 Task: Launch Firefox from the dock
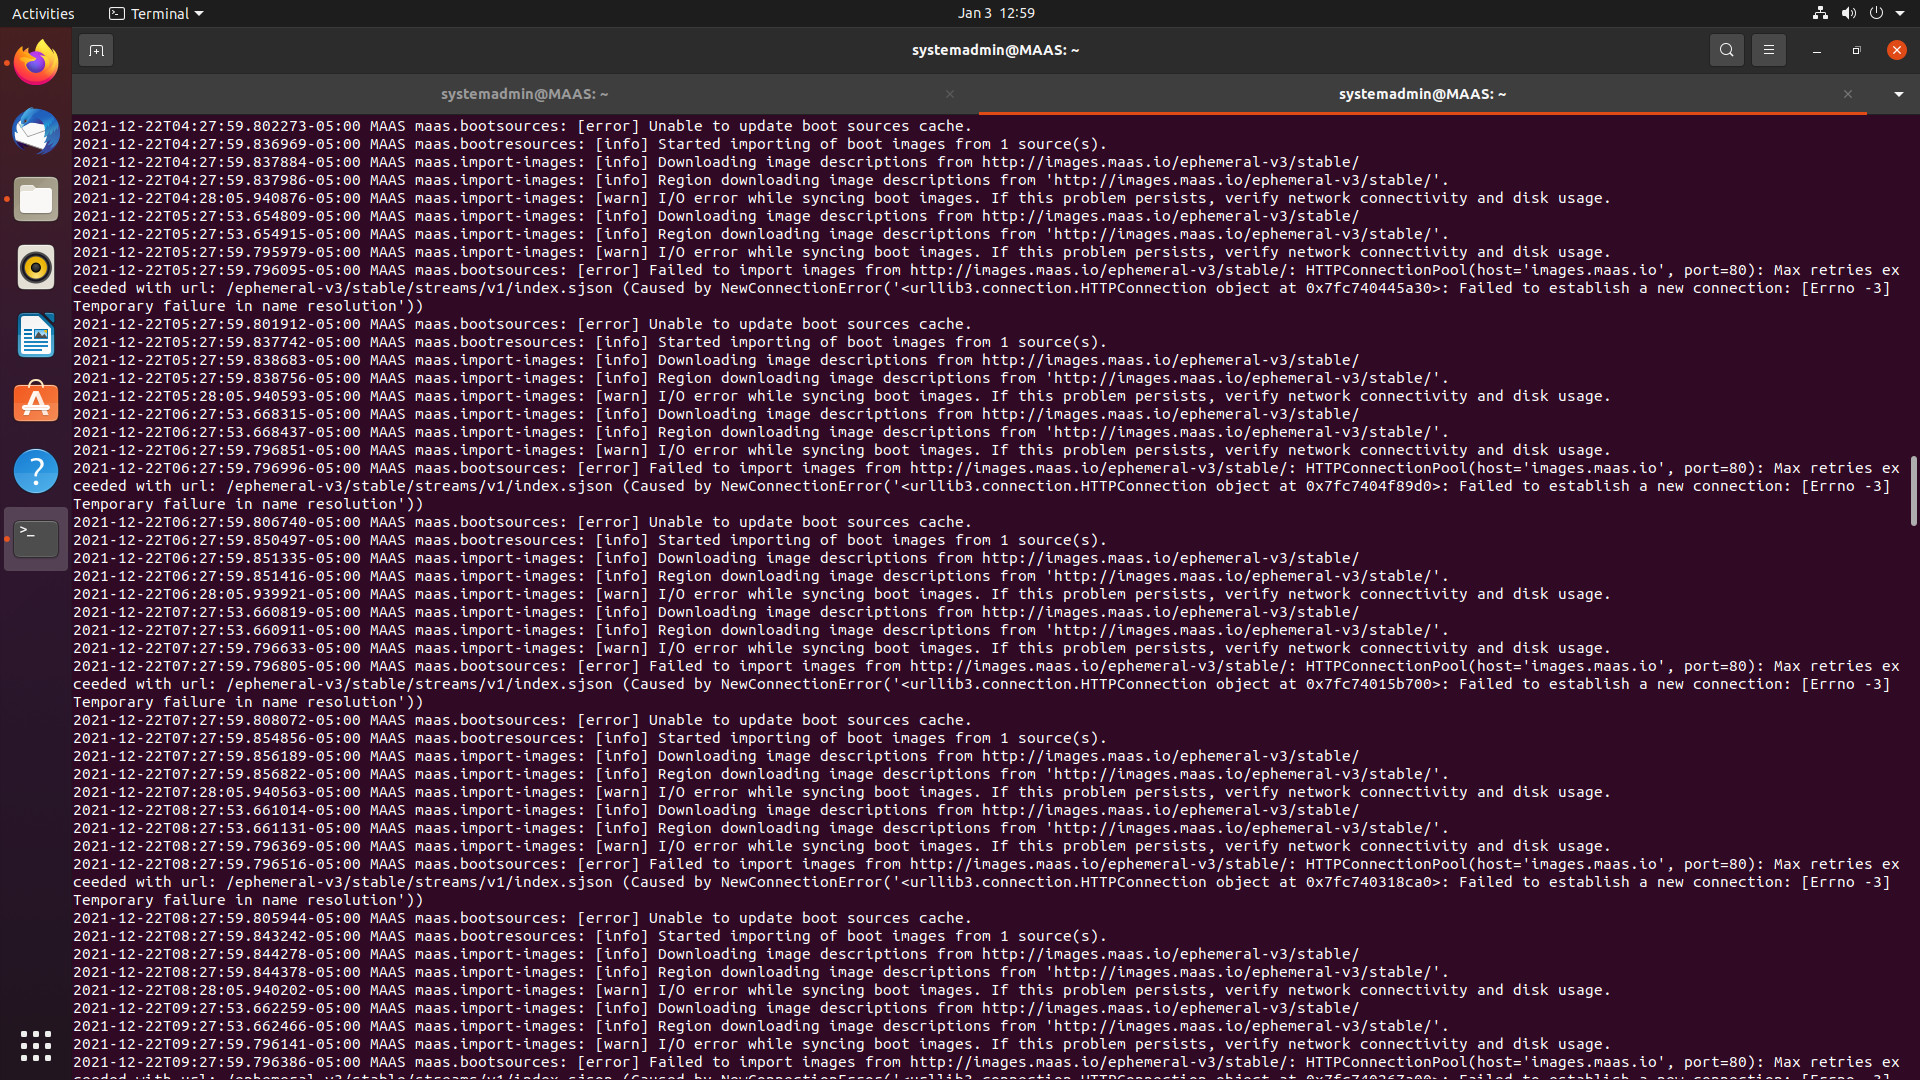point(36,63)
